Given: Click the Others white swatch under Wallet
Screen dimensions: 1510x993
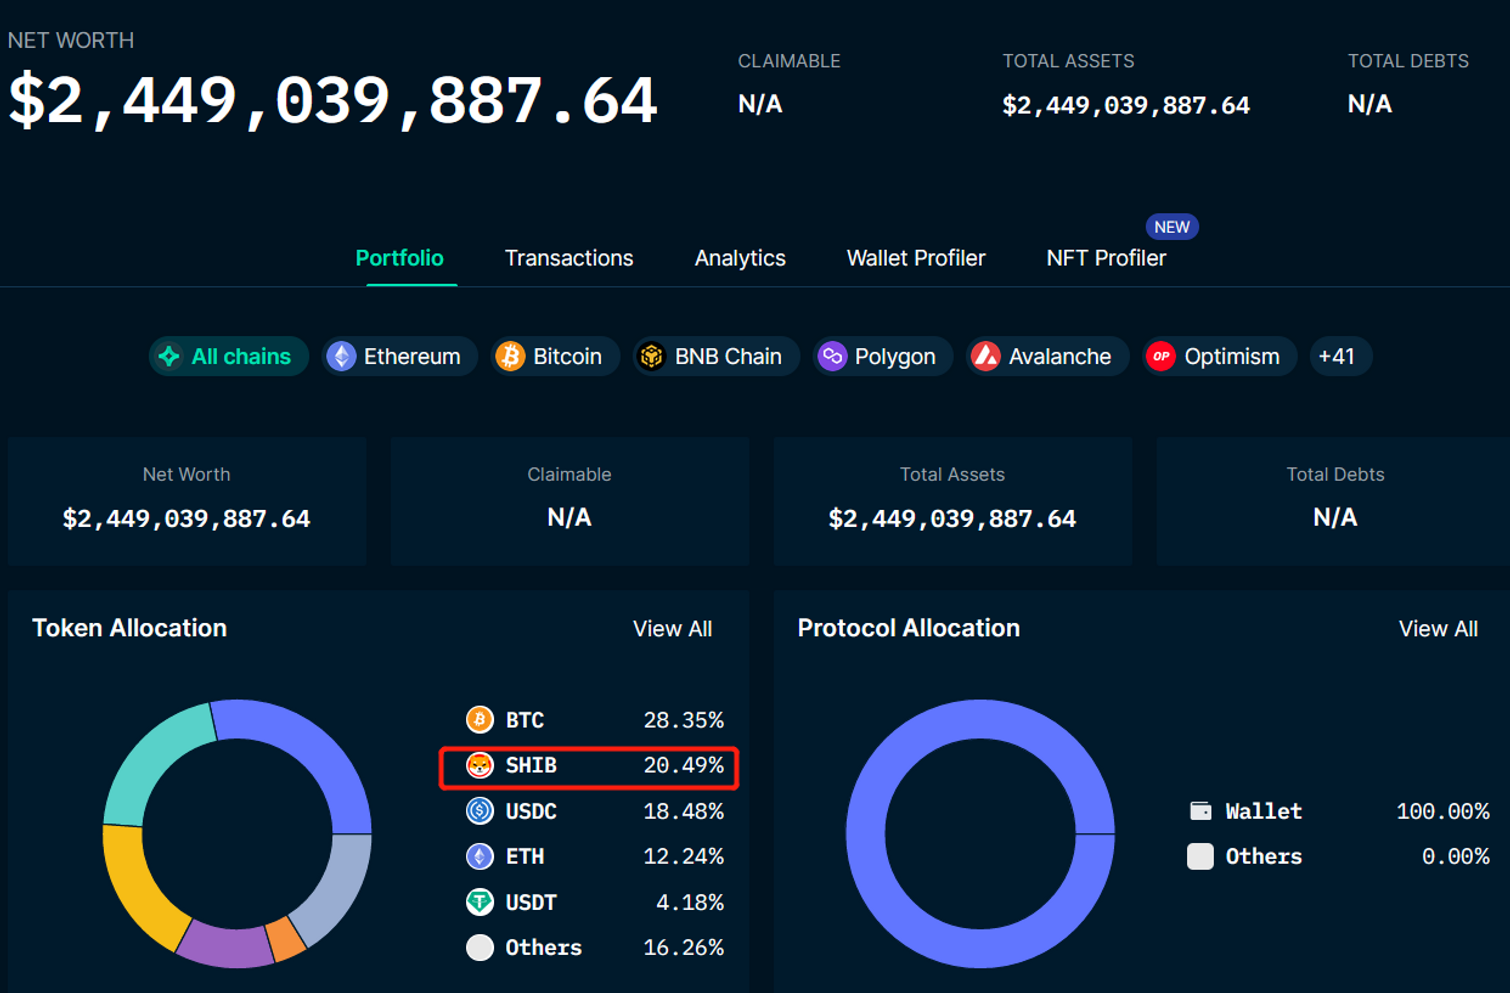Looking at the screenshot, I should (1200, 856).
